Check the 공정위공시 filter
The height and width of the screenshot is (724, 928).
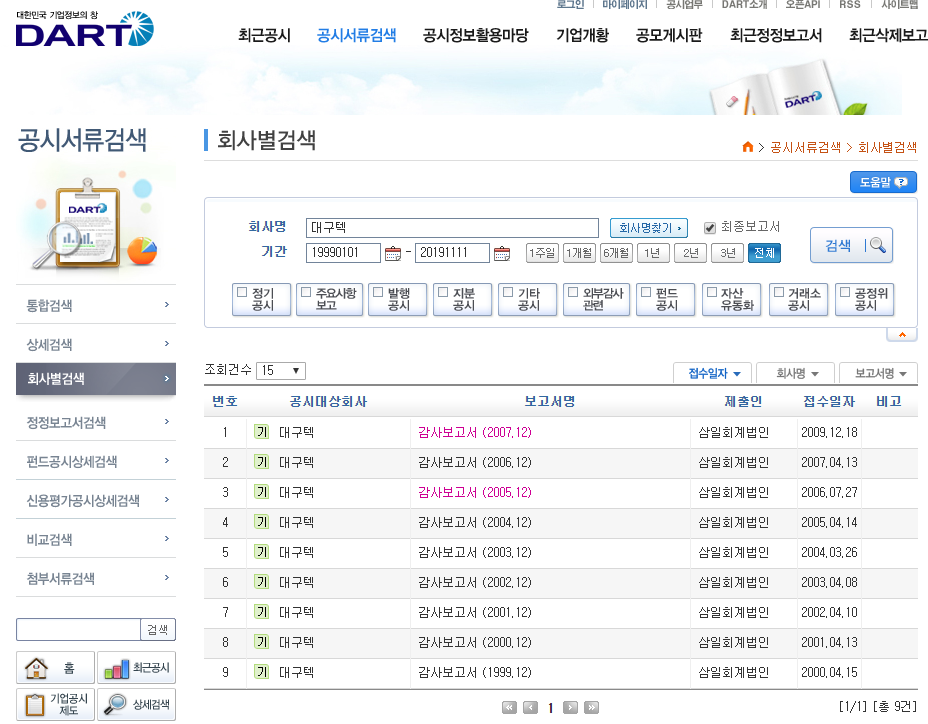pyautogui.click(x=845, y=292)
